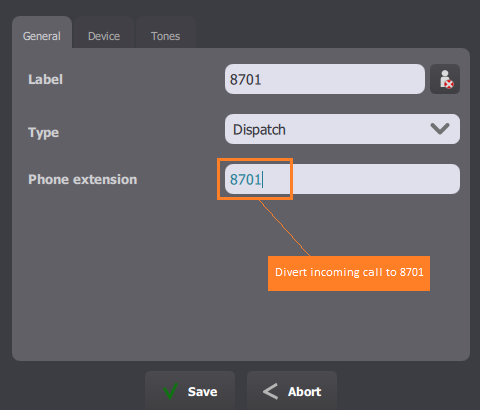Viewport: 480px width, 410px height.
Task: Click the "Phone extension" label text
Action: (x=83, y=179)
